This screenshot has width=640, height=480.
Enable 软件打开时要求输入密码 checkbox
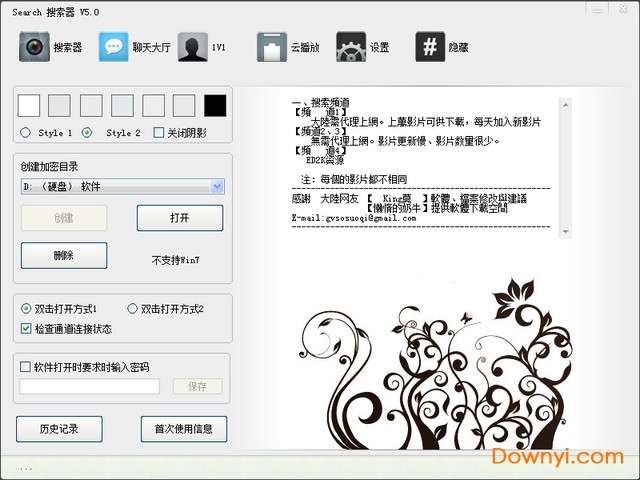tap(26, 367)
